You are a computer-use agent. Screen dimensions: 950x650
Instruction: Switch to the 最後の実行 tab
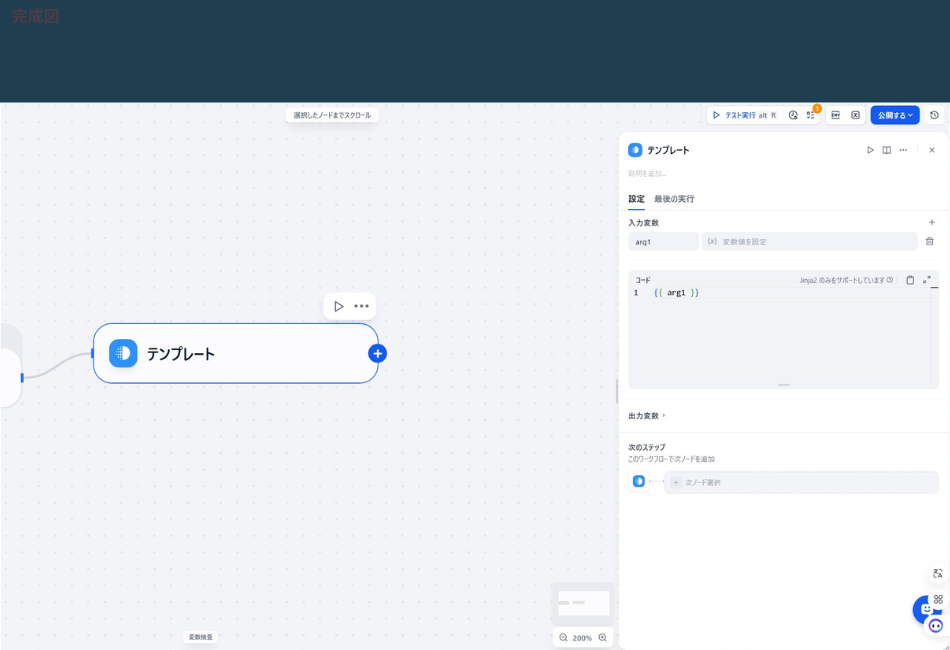(673, 199)
